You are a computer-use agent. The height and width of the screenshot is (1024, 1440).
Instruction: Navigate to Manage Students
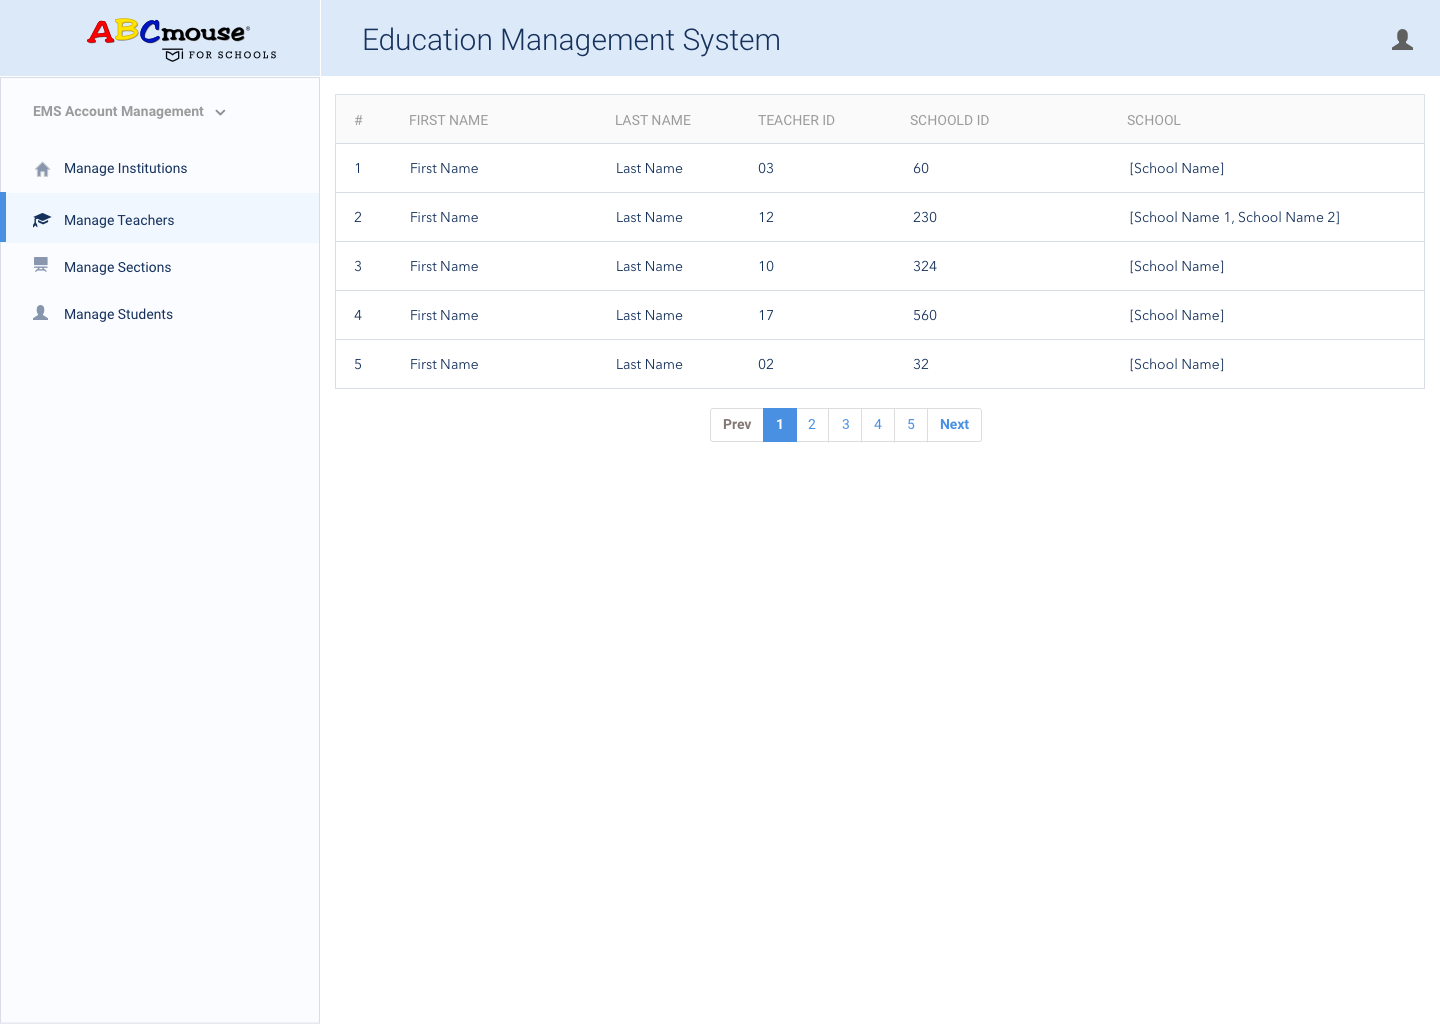pos(118,314)
